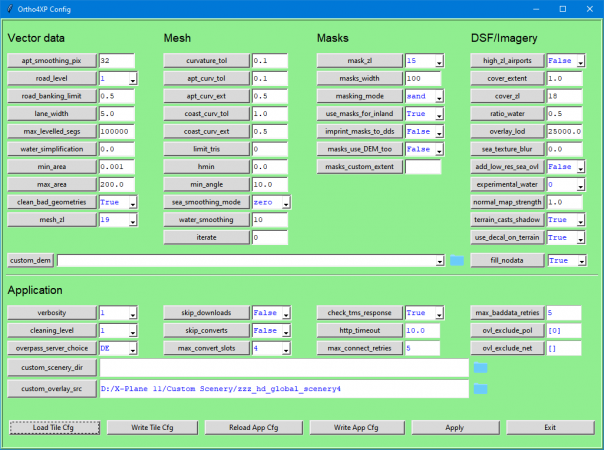Click max_baddata_retries label button
604x450 pixels.
click(x=507, y=313)
